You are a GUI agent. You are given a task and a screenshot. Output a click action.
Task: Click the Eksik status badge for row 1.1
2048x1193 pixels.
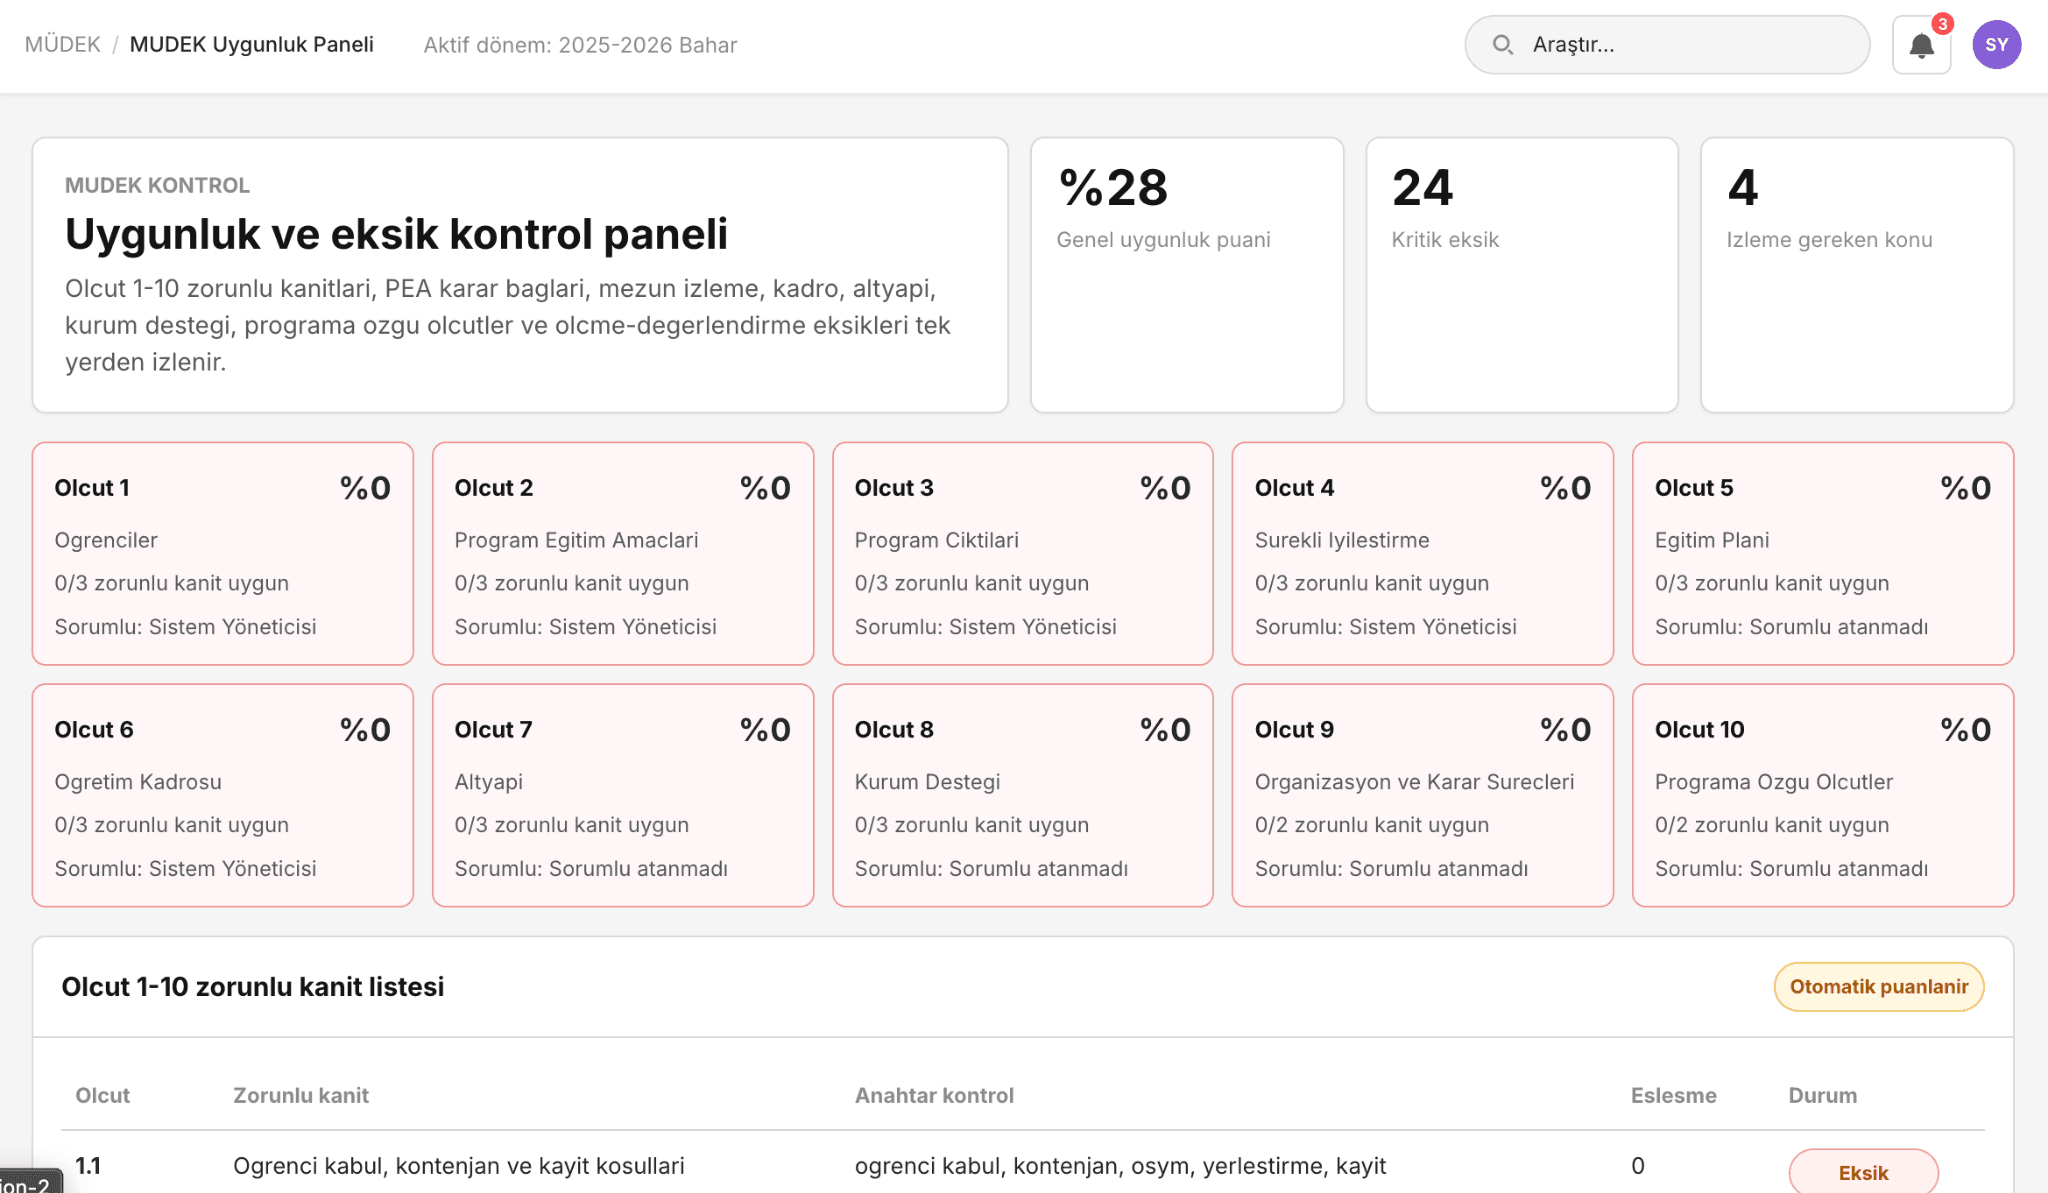pyautogui.click(x=1863, y=1172)
